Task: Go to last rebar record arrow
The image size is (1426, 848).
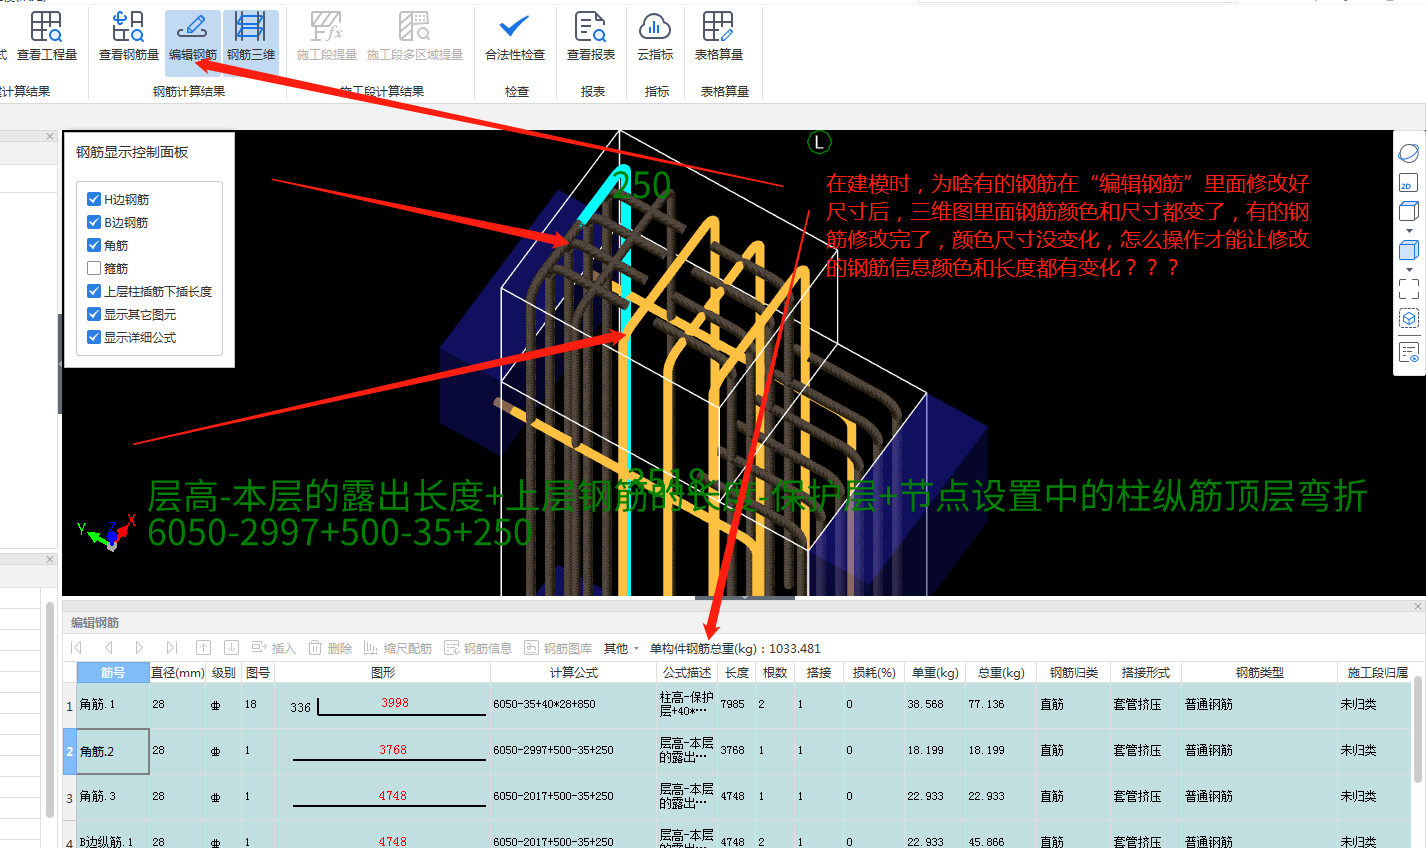Action: click(171, 648)
